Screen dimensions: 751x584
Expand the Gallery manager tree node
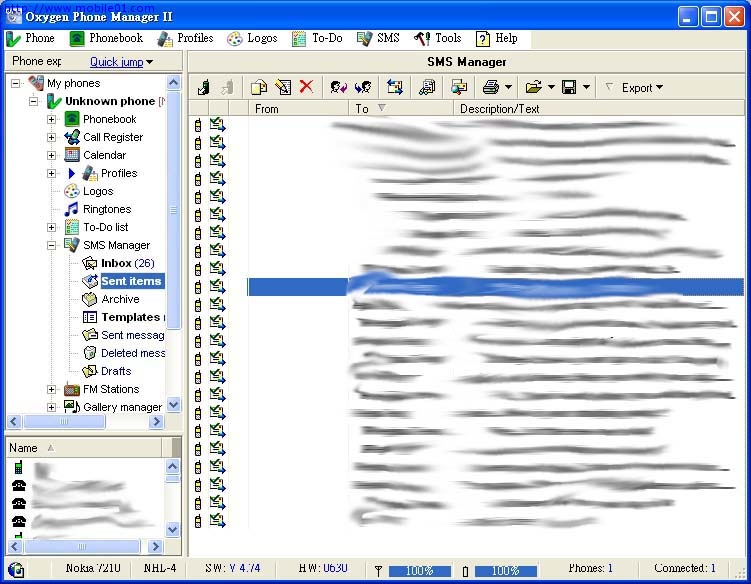pos(52,407)
